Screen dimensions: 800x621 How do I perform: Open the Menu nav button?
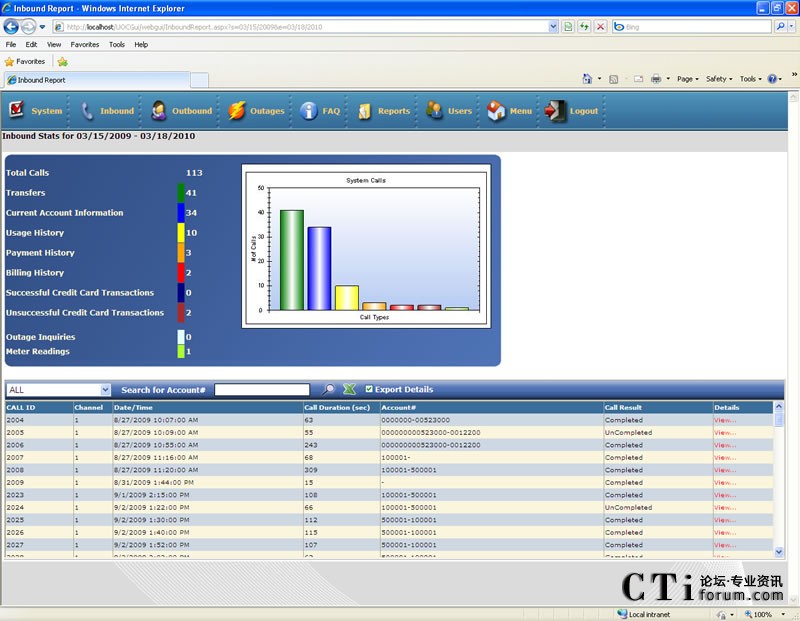510,111
